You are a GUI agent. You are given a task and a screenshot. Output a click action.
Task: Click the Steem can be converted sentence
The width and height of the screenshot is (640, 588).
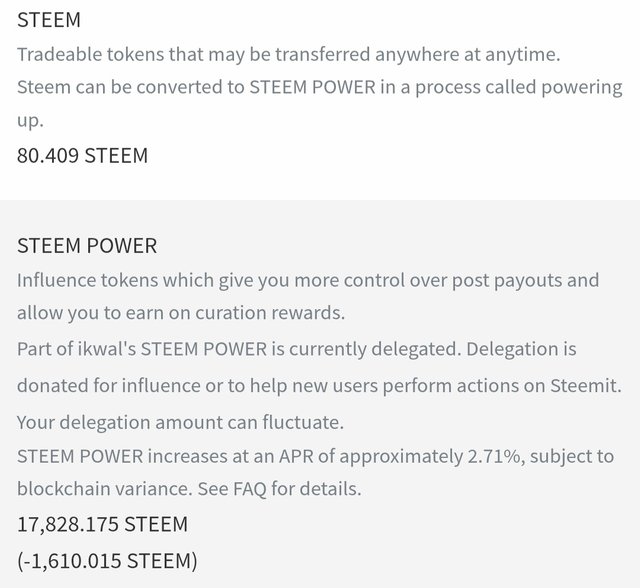click(320, 87)
